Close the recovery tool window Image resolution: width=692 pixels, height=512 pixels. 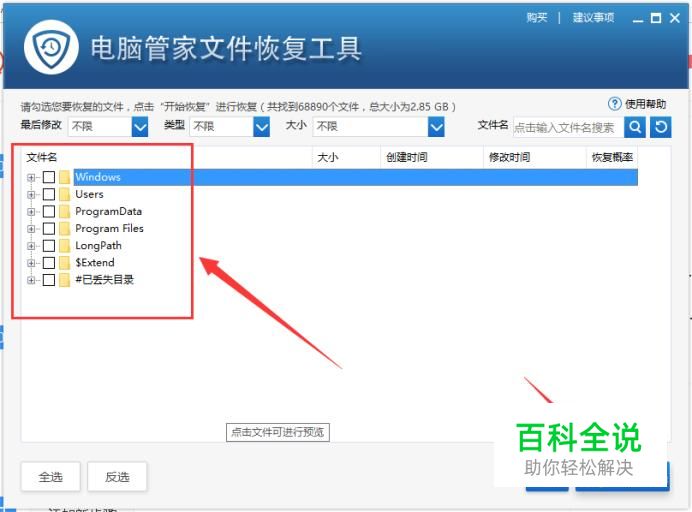coord(675,18)
